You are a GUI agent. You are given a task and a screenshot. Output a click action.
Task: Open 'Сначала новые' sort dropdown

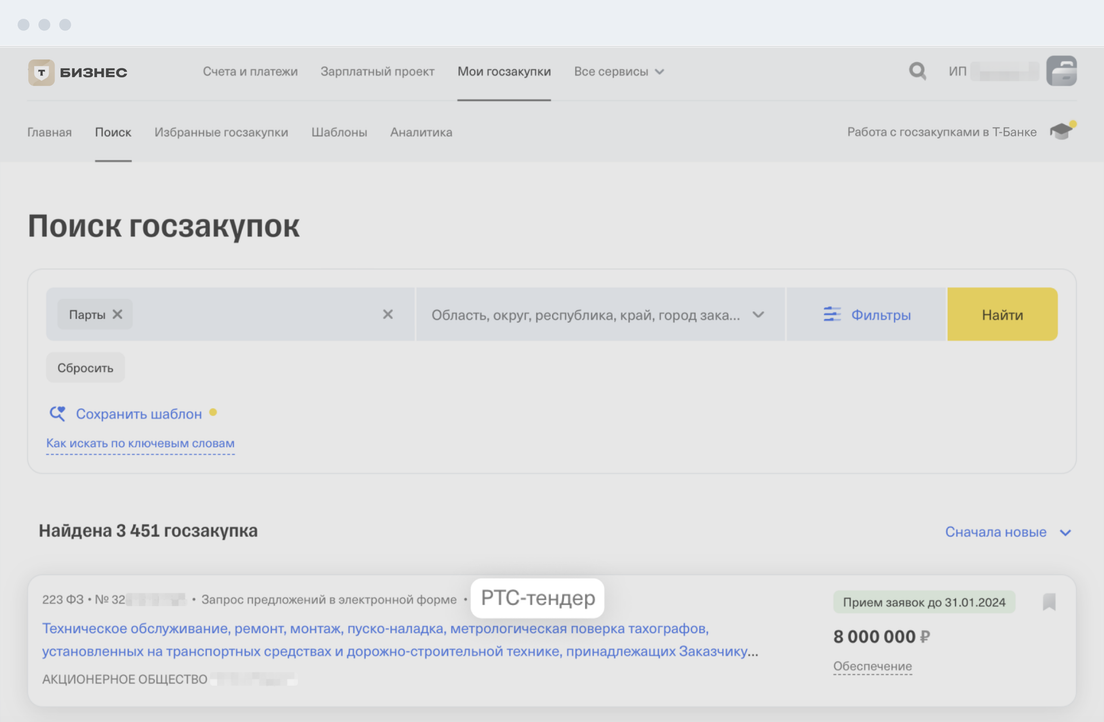pyautogui.click(x=1008, y=532)
